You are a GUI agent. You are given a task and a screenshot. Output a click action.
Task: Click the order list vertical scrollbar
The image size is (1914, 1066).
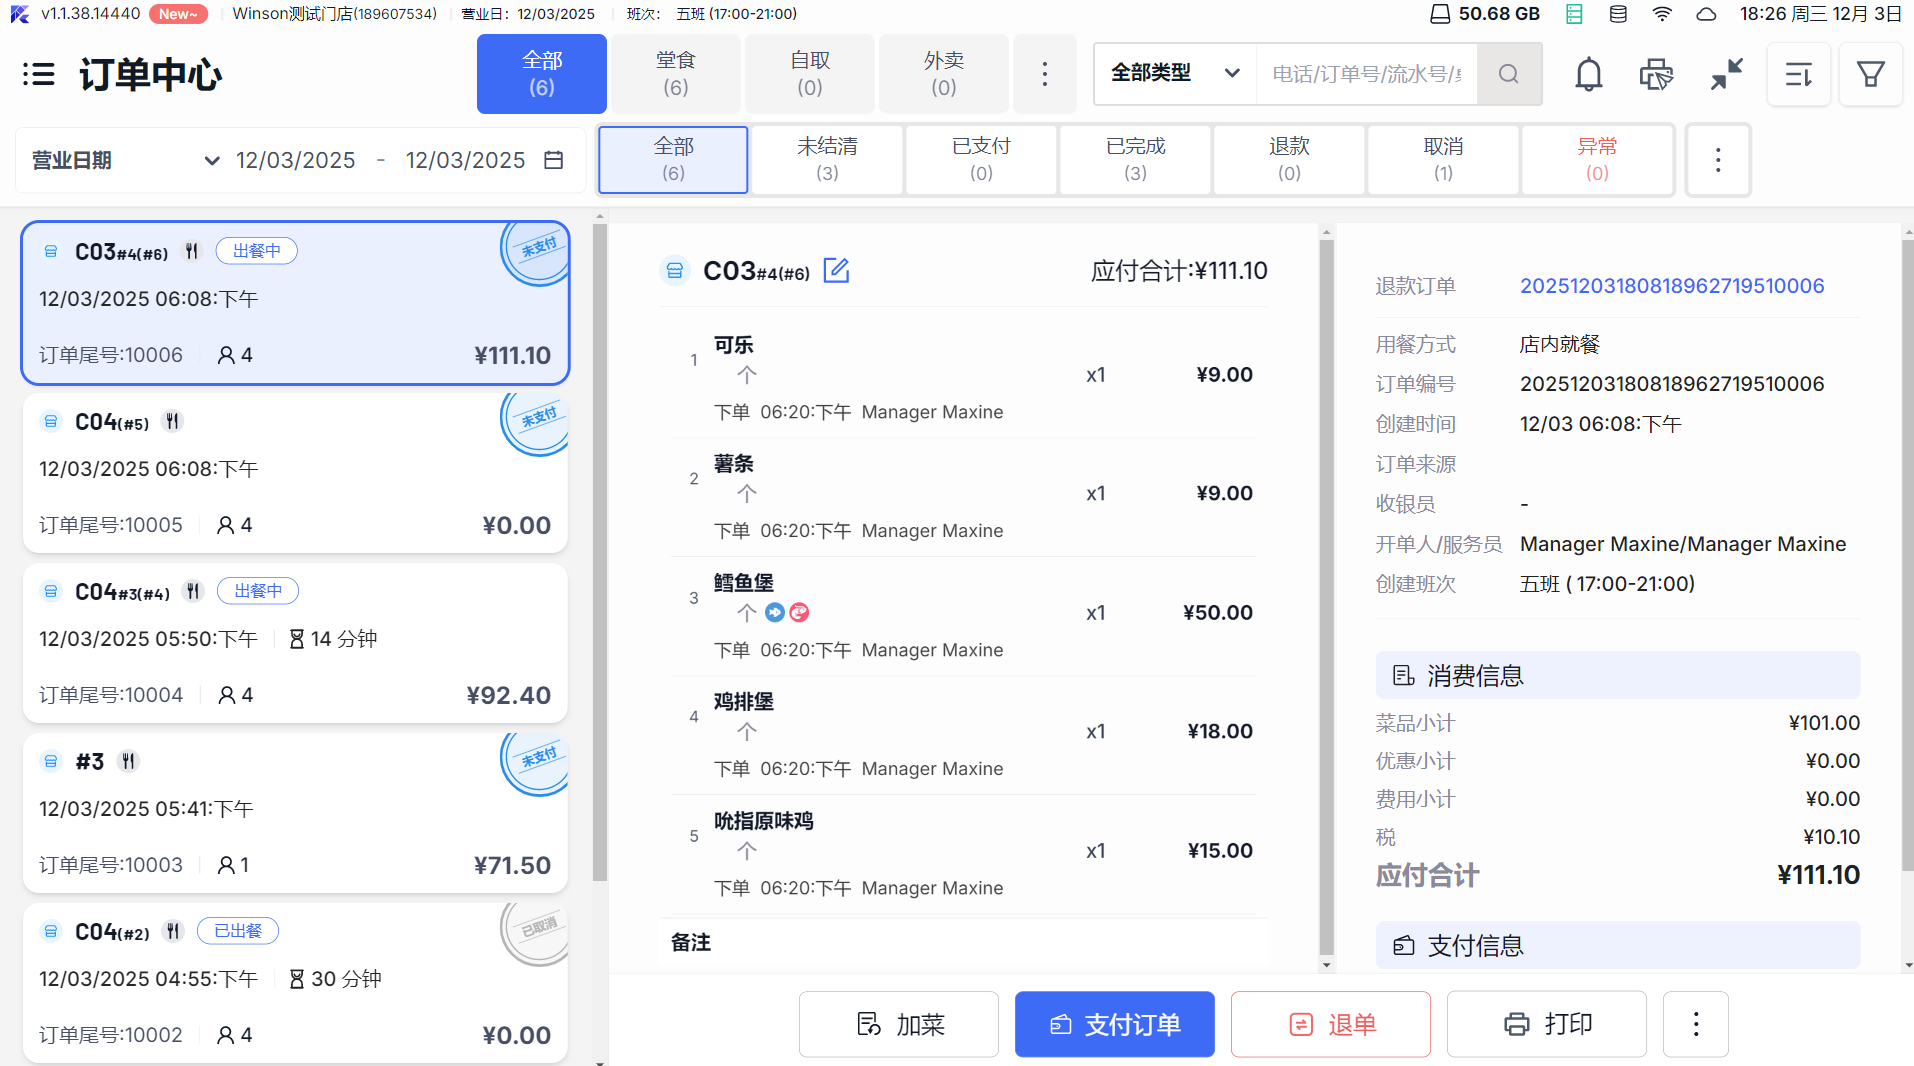[x=600, y=550]
